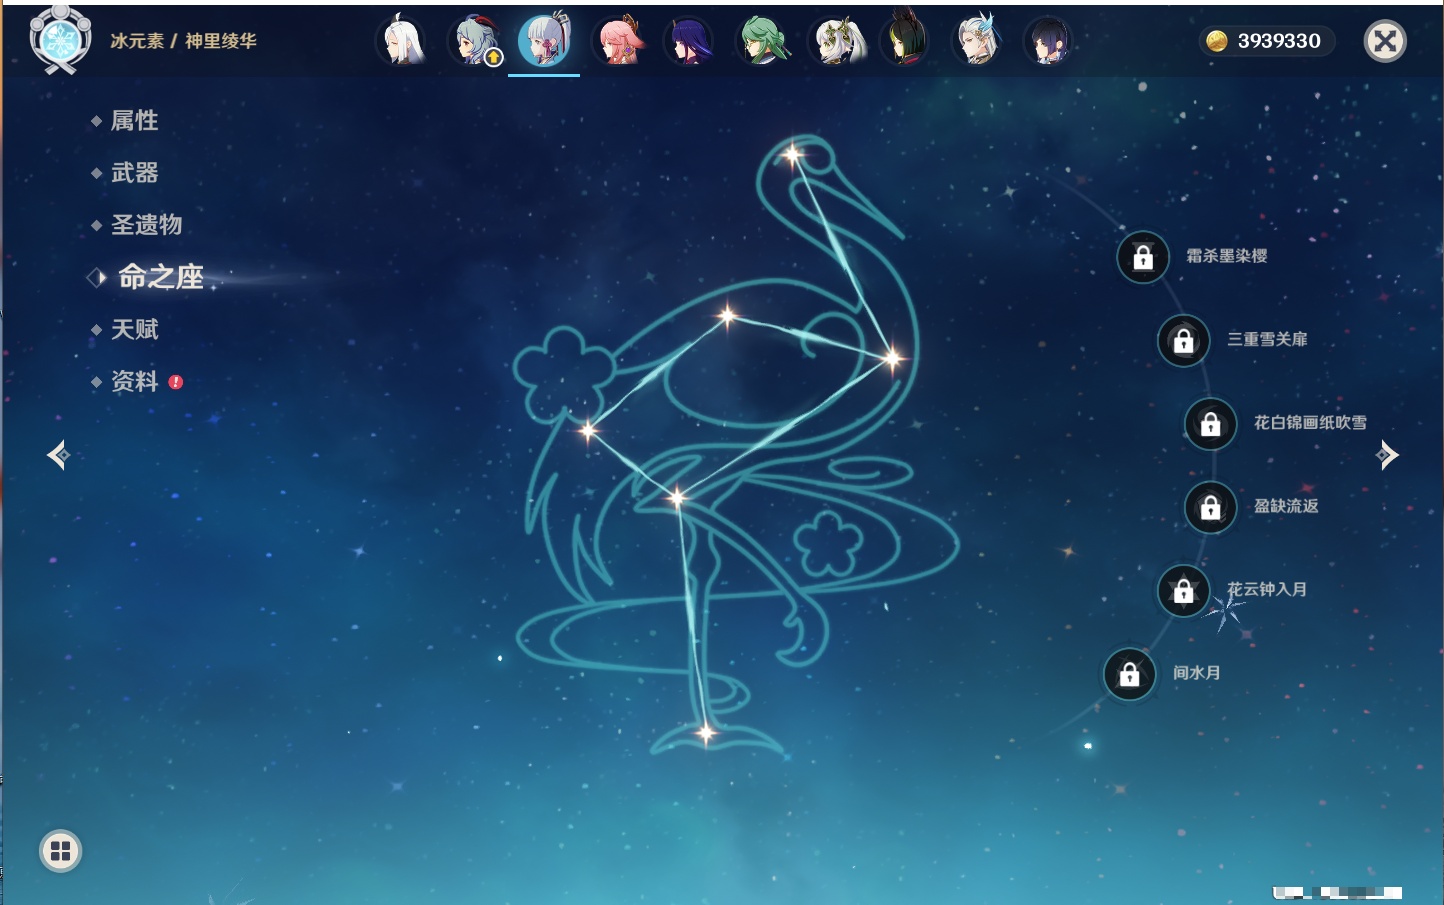Click the star at the crane's foot

pyautogui.click(x=705, y=733)
